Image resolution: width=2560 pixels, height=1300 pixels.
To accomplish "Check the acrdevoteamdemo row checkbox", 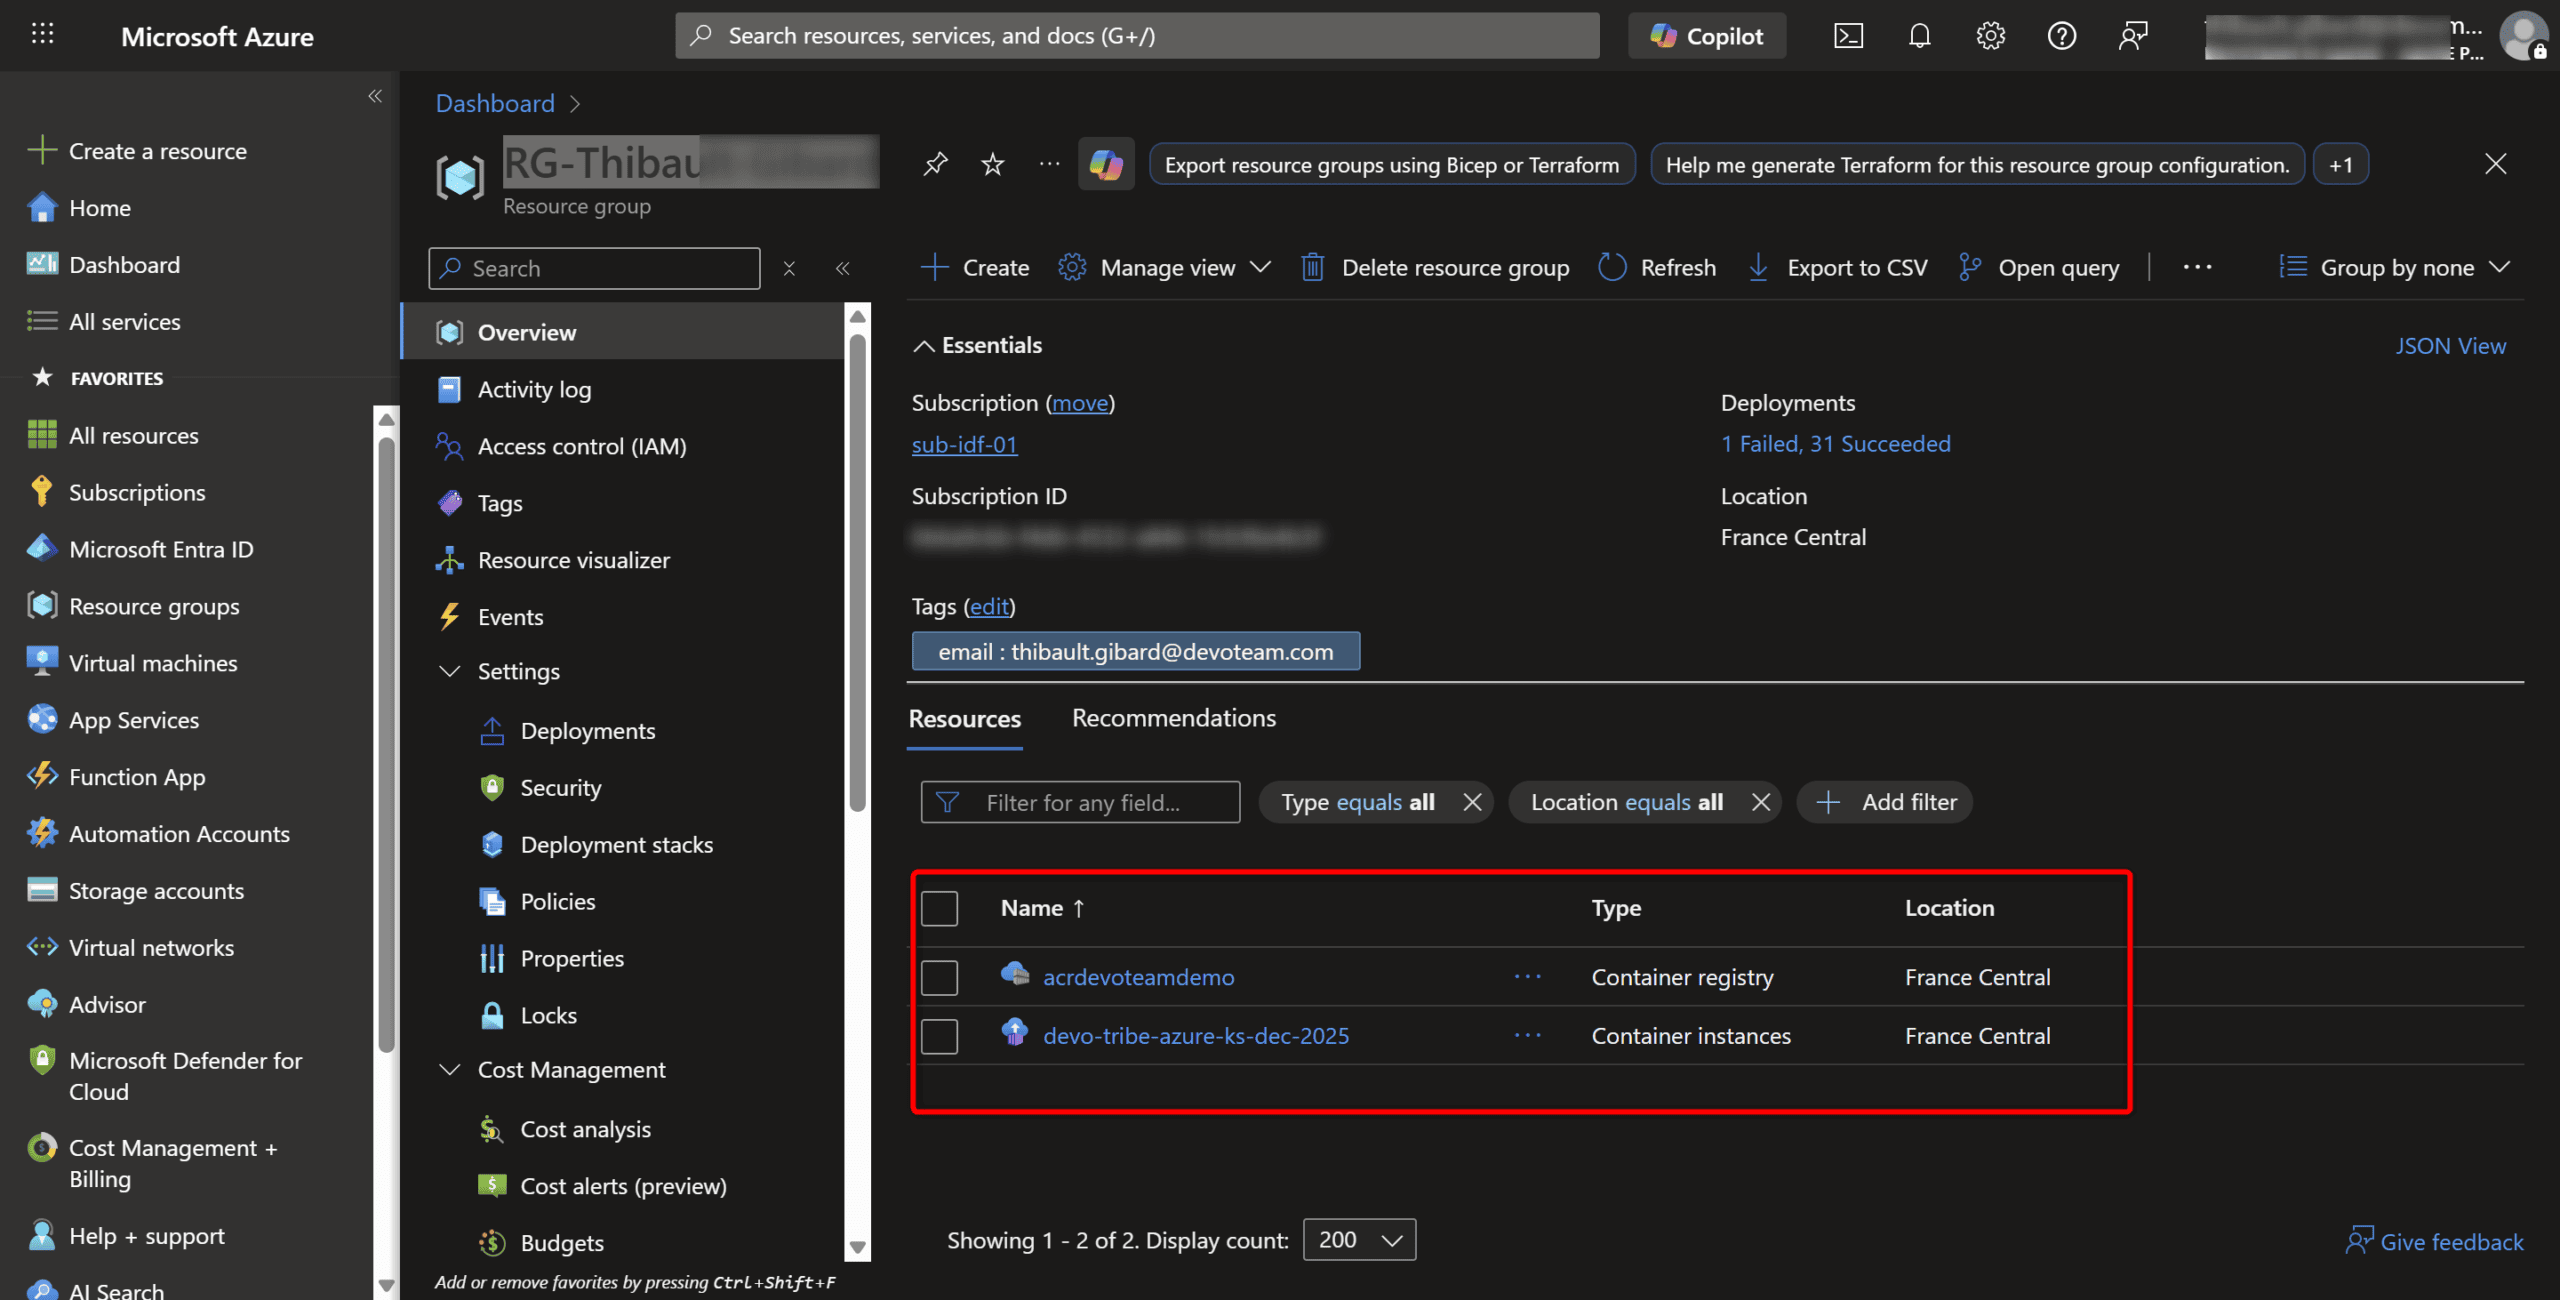I will coord(939,977).
